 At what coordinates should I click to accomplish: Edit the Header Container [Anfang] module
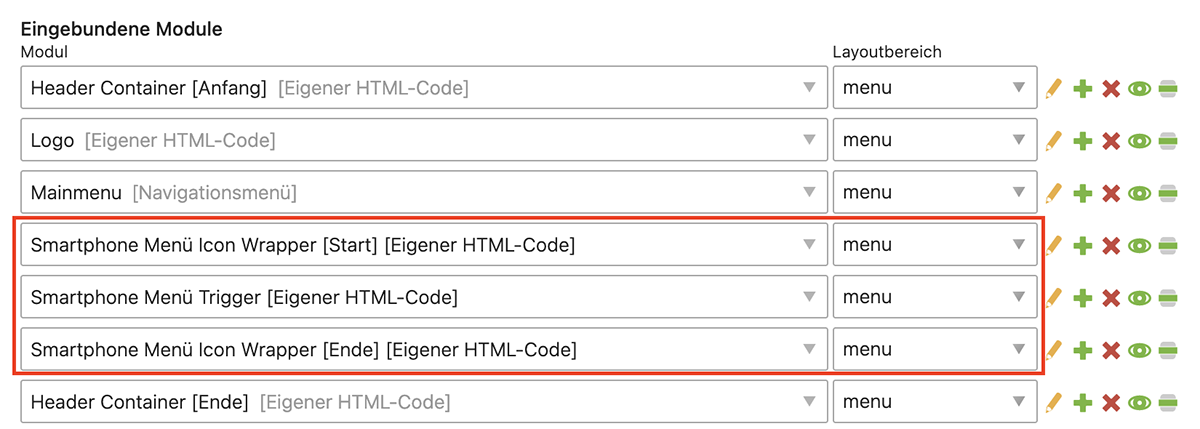(x=1052, y=89)
